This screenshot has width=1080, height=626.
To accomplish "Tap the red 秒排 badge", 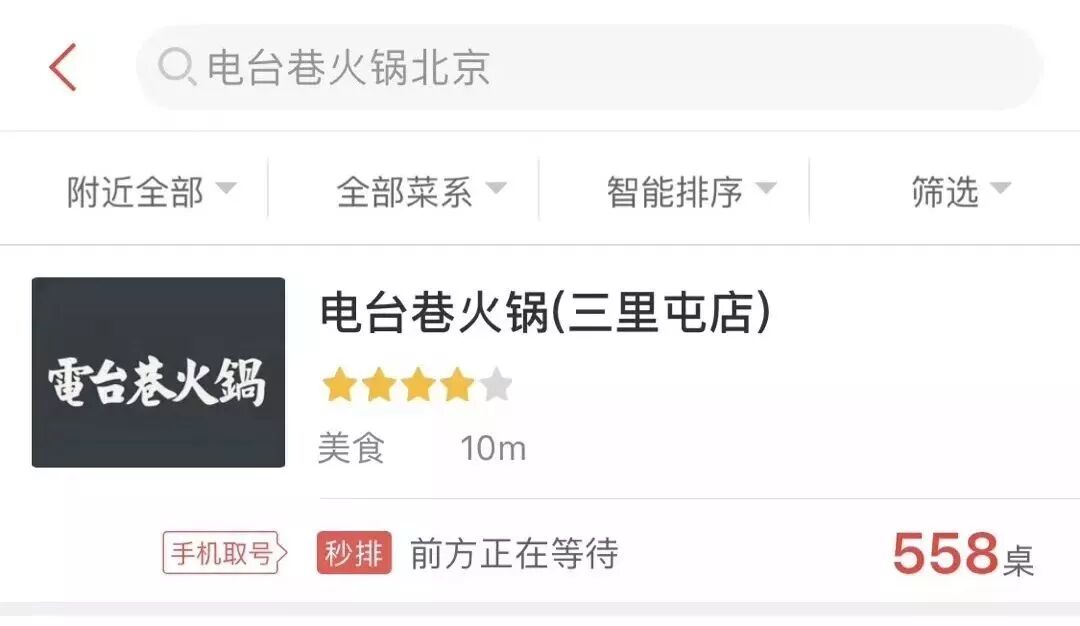I will point(354,552).
